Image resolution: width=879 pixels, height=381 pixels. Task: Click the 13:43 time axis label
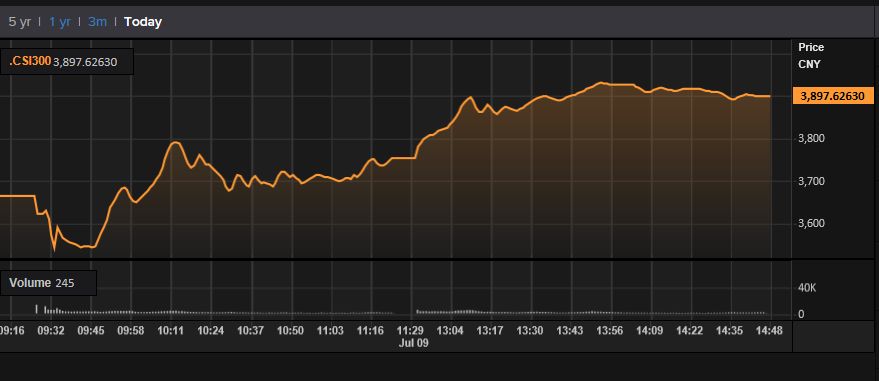coord(570,331)
